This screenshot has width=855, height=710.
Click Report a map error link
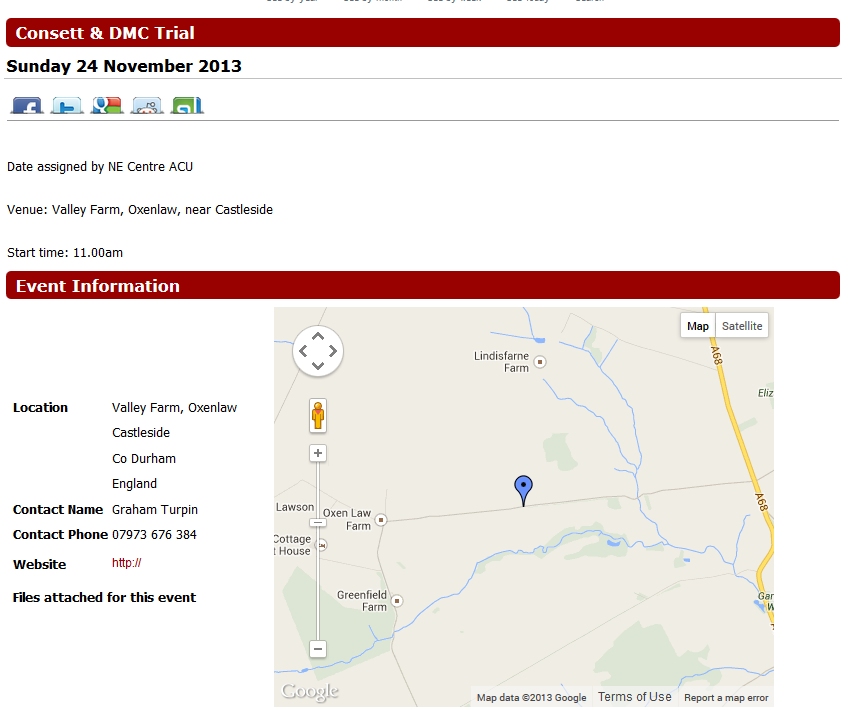pyautogui.click(x=726, y=698)
